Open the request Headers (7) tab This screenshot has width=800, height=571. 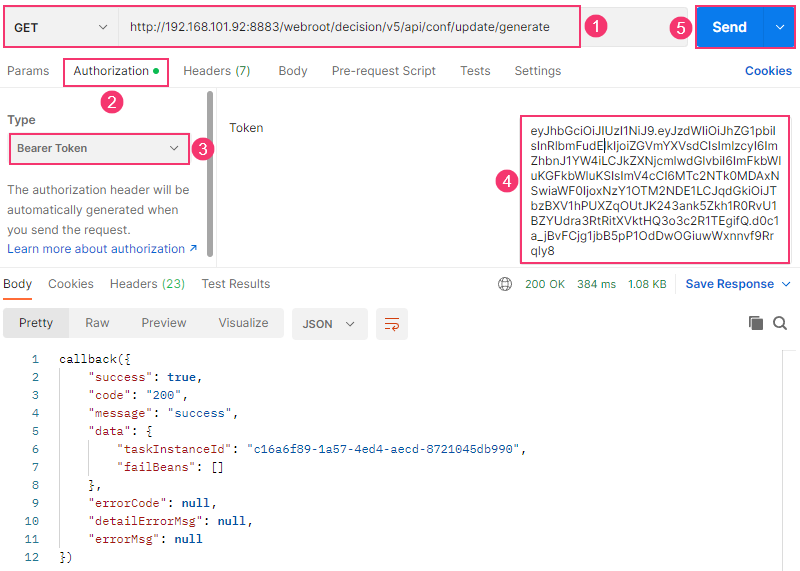[x=217, y=71]
